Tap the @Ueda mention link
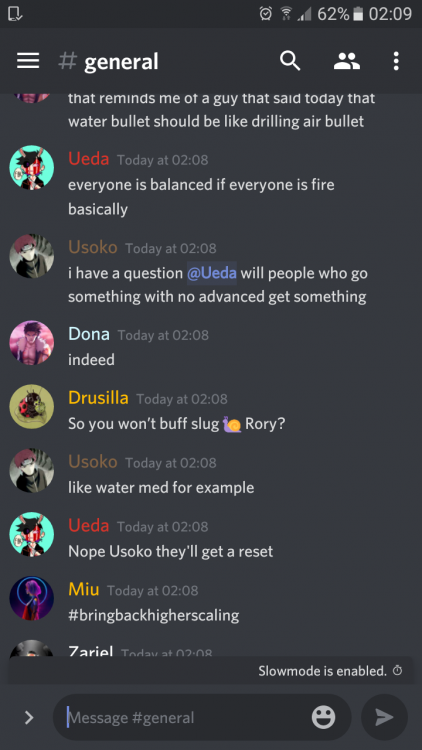Viewport: 422px width, 750px height. click(x=211, y=273)
